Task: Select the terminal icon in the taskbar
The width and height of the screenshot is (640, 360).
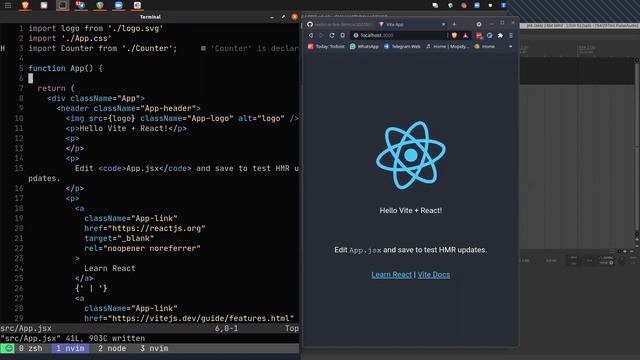Action: [x=62, y=5]
